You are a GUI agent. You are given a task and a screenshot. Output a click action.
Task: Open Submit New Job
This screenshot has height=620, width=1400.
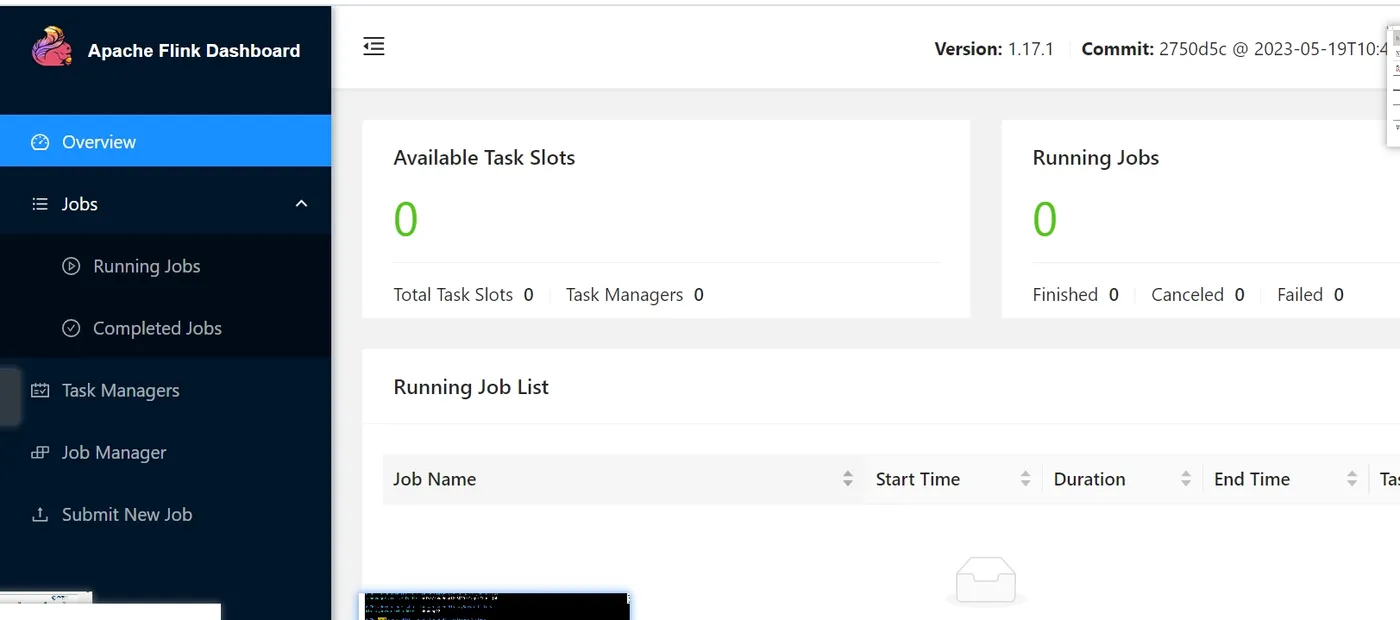(165, 514)
